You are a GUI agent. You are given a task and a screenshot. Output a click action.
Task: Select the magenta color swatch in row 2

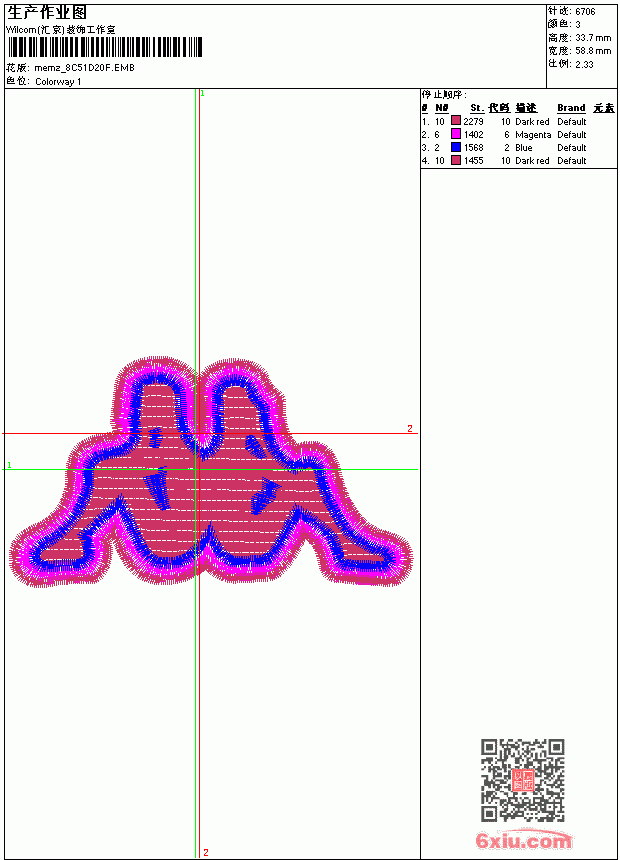click(455, 134)
